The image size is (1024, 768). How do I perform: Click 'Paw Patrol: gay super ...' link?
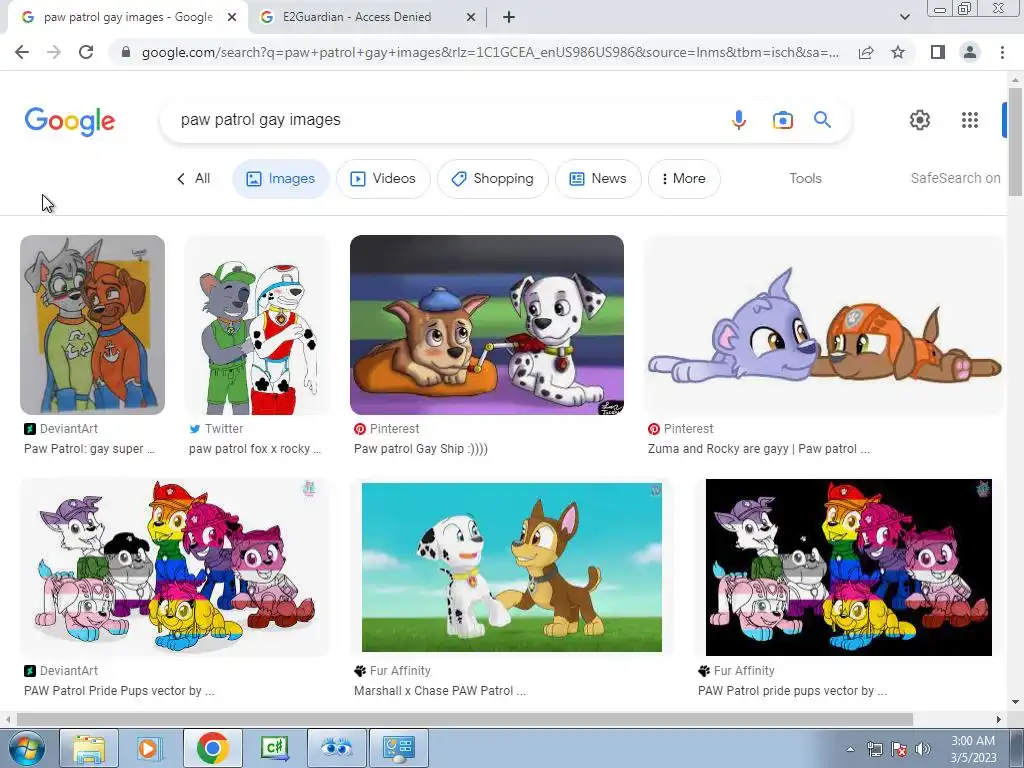89,449
